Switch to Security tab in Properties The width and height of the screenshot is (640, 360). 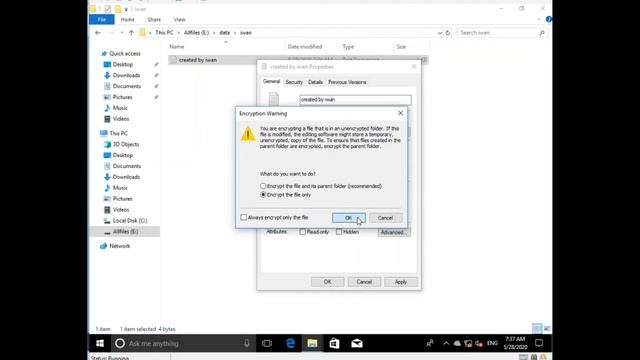[x=294, y=82]
